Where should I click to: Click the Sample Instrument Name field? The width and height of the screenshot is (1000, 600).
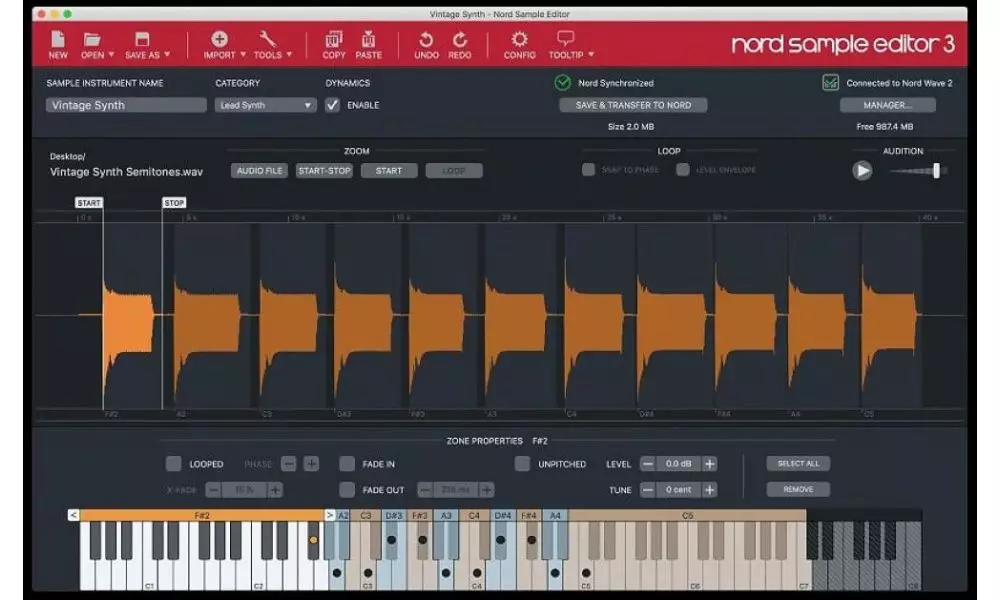(x=126, y=105)
